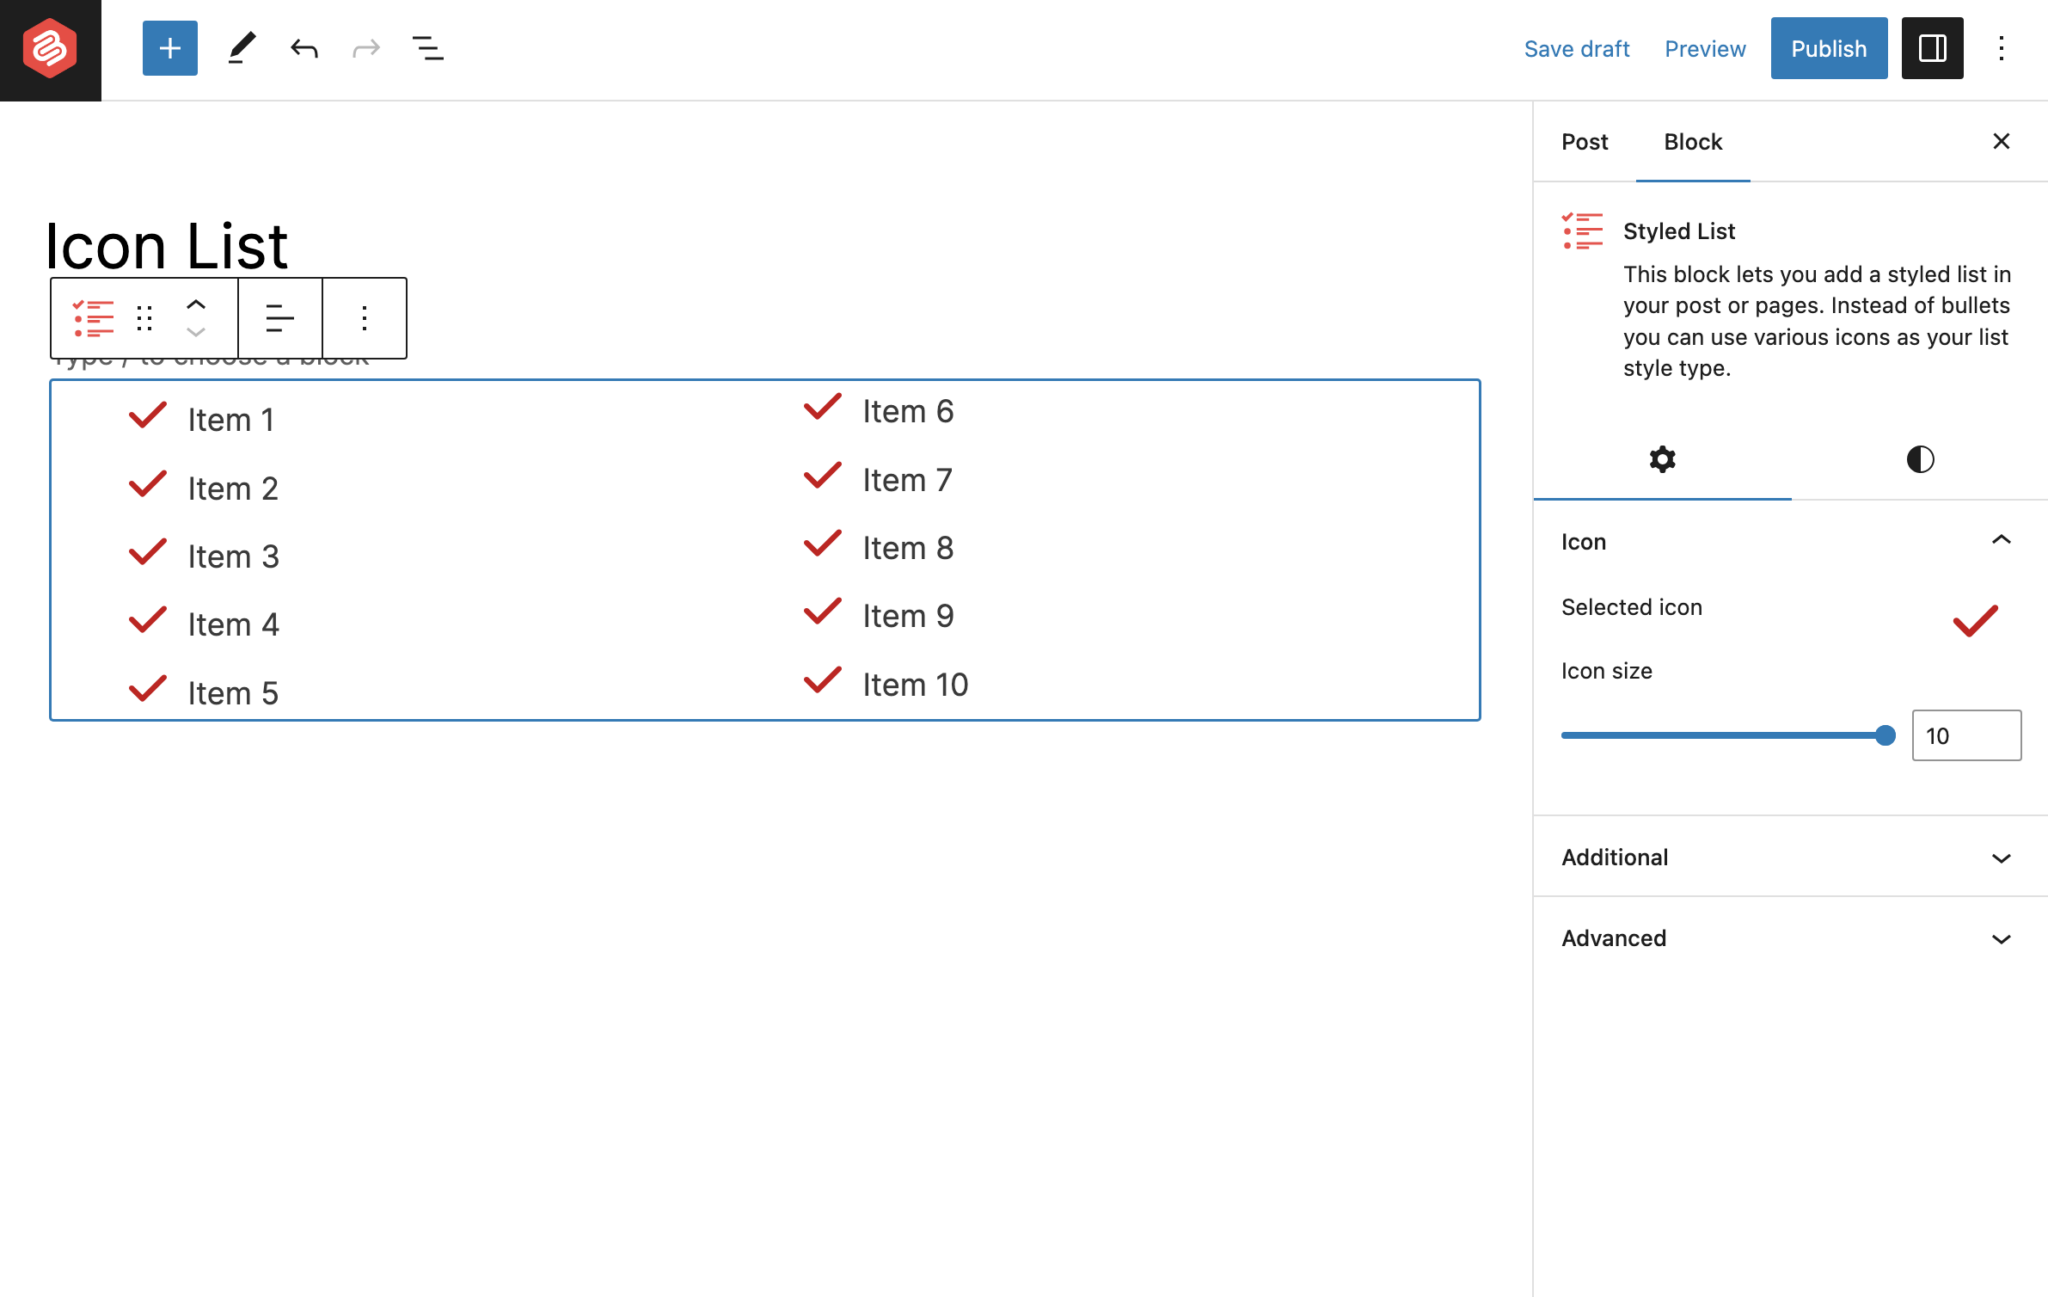
Task: Click Save draft link
Action: (1576, 48)
